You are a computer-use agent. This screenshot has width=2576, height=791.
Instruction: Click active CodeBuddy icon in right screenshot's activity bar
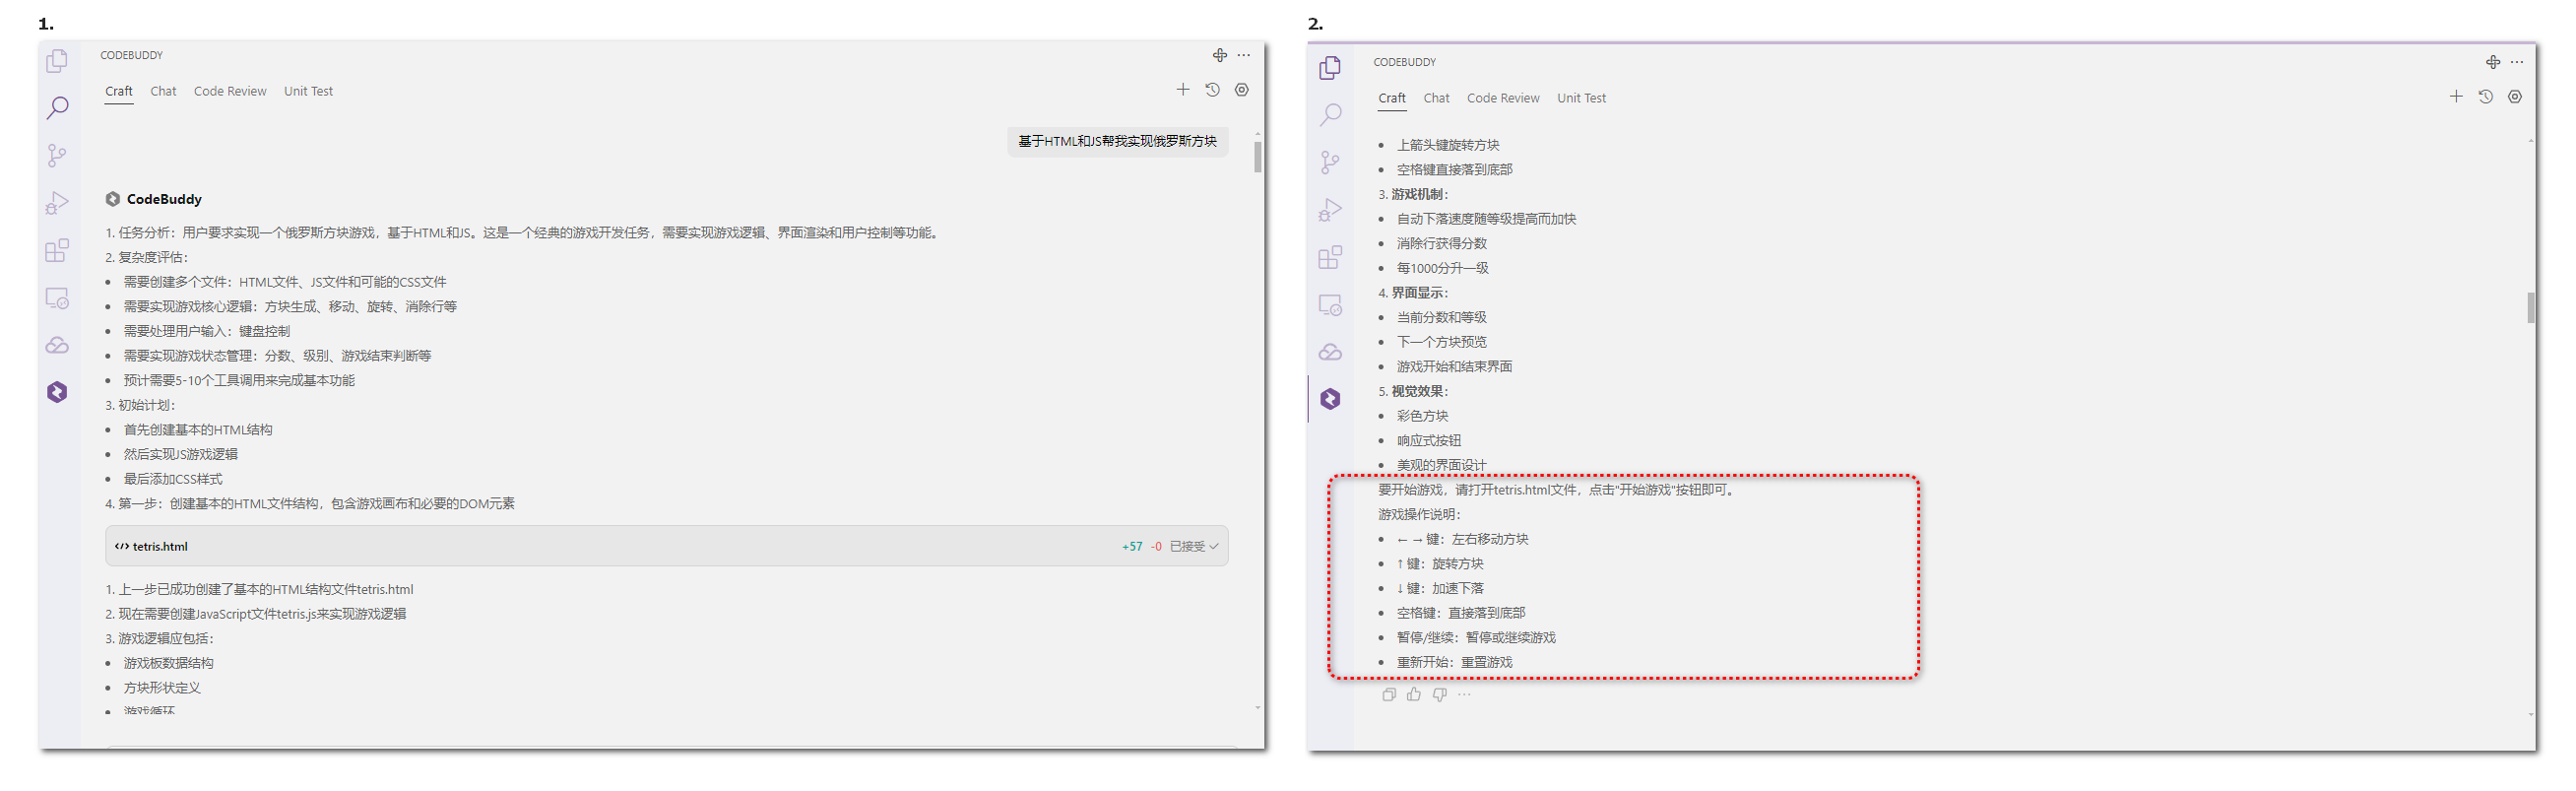[1330, 399]
